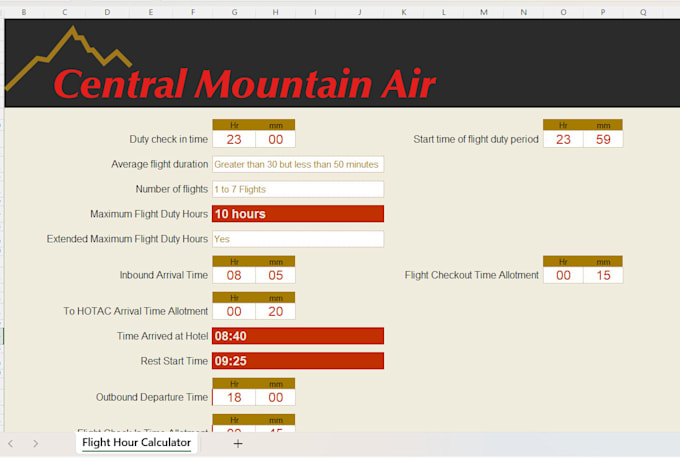
Task: Click the Time Arrived at Hotel label
Action: [163, 336]
